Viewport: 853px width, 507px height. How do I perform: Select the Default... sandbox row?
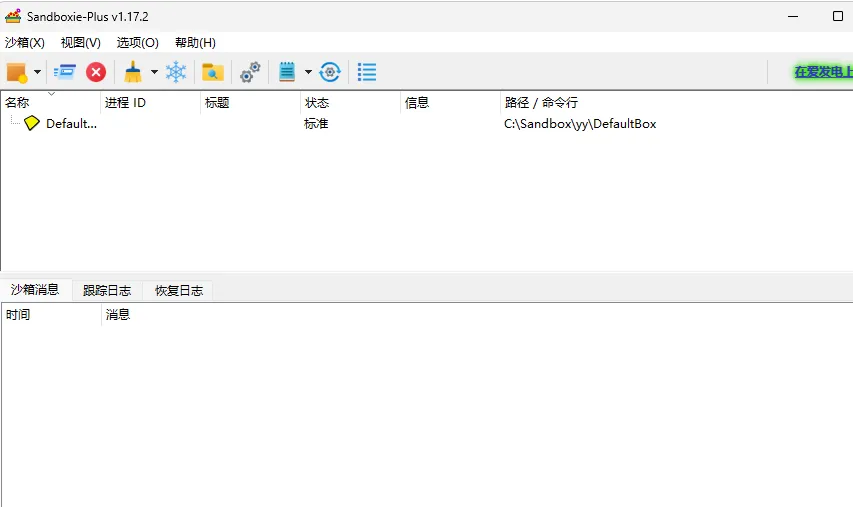coord(426,123)
